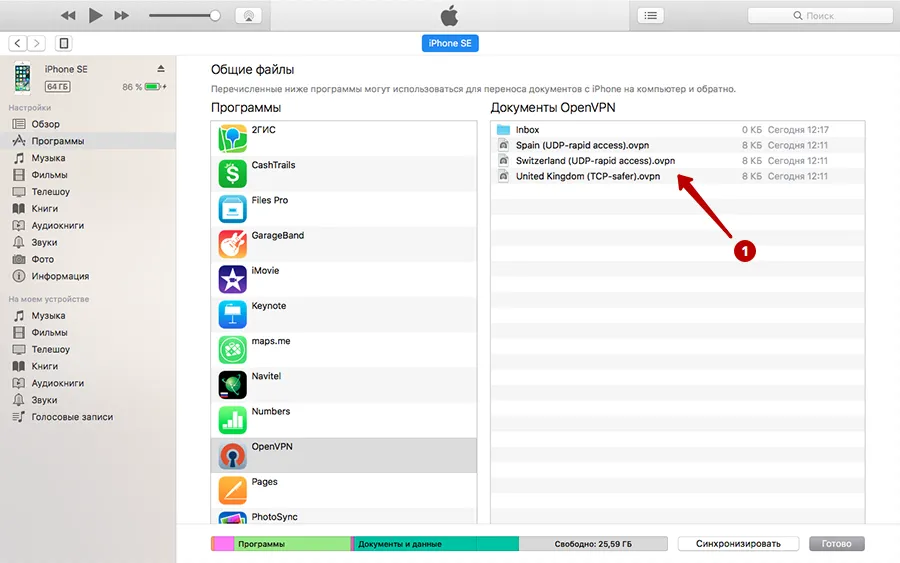Click the Синхронизировать button
Viewport: 900px width, 563px height.
click(738, 543)
